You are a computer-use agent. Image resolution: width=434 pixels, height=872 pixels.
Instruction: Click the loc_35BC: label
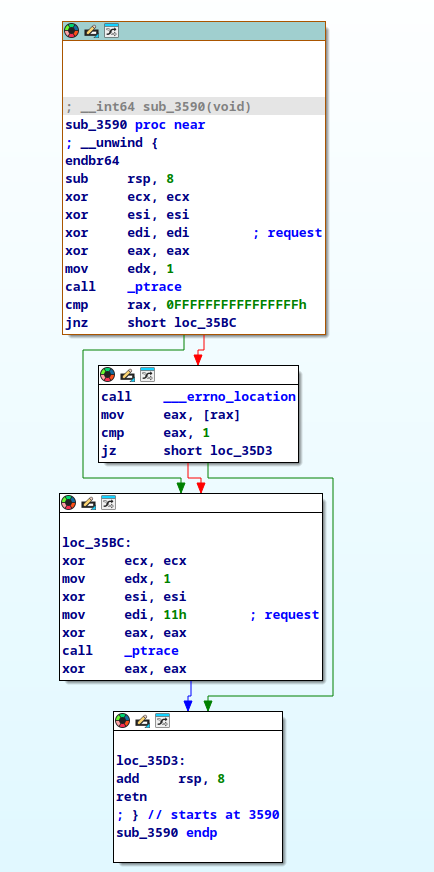click(x=97, y=542)
